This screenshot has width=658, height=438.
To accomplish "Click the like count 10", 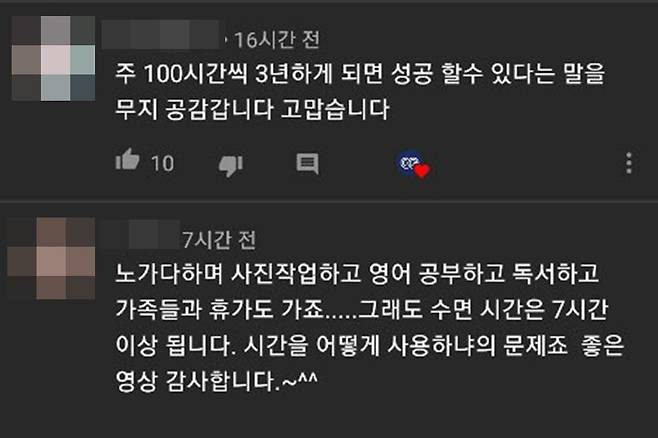I will point(162,164).
